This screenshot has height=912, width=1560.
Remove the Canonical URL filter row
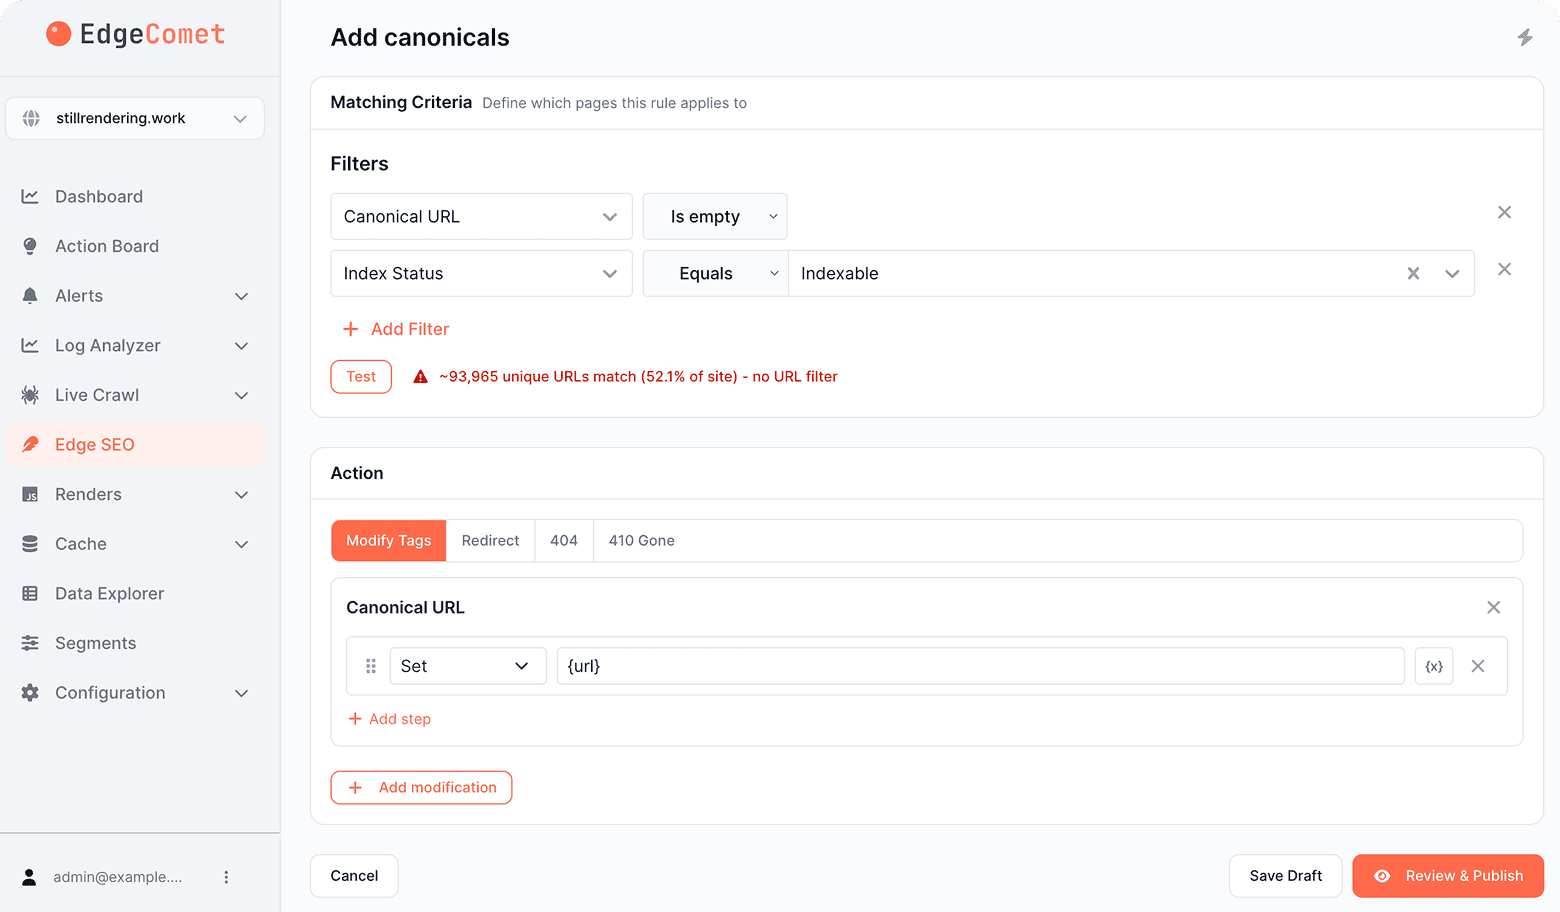[1504, 212]
